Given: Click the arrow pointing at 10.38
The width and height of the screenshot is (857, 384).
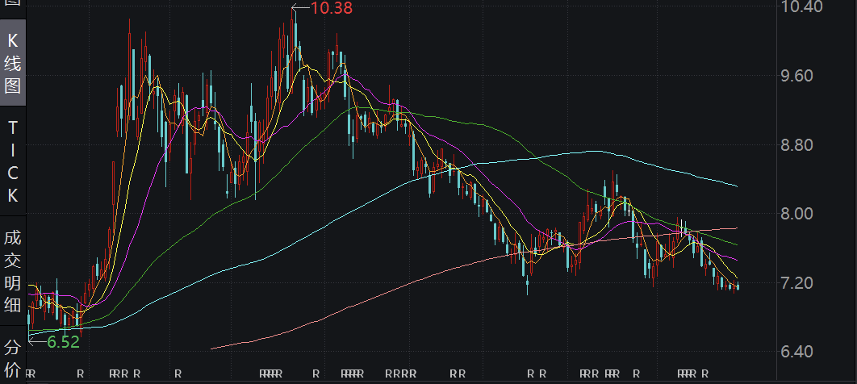Looking at the screenshot, I should (x=300, y=7).
